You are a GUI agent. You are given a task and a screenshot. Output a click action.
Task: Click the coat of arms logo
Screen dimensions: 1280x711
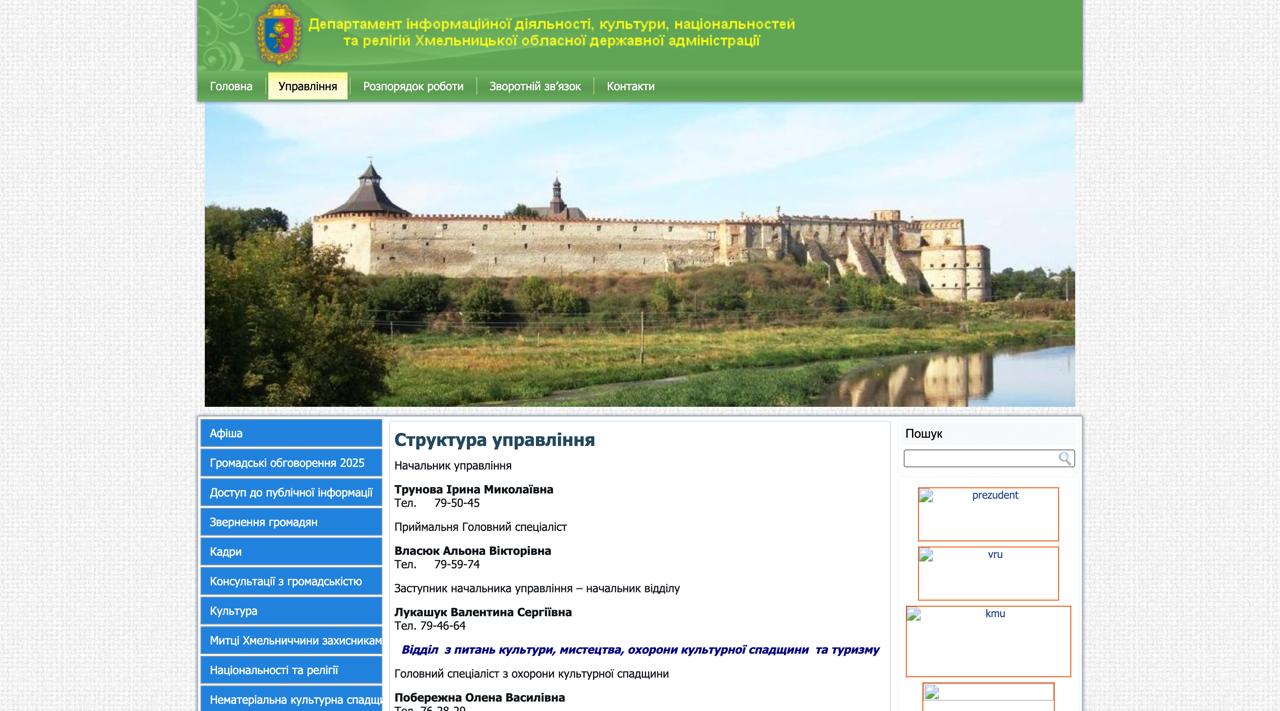tap(279, 34)
